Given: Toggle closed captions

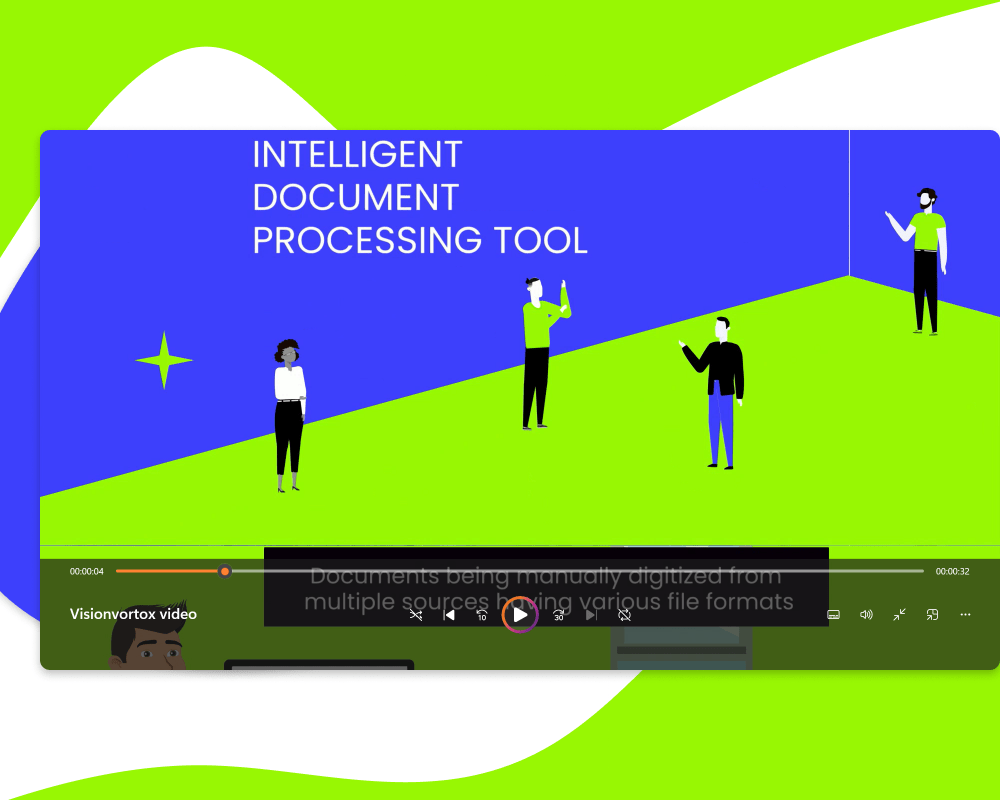Looking at the screenshot, I should pyautogui.click(x=833, y=615).
